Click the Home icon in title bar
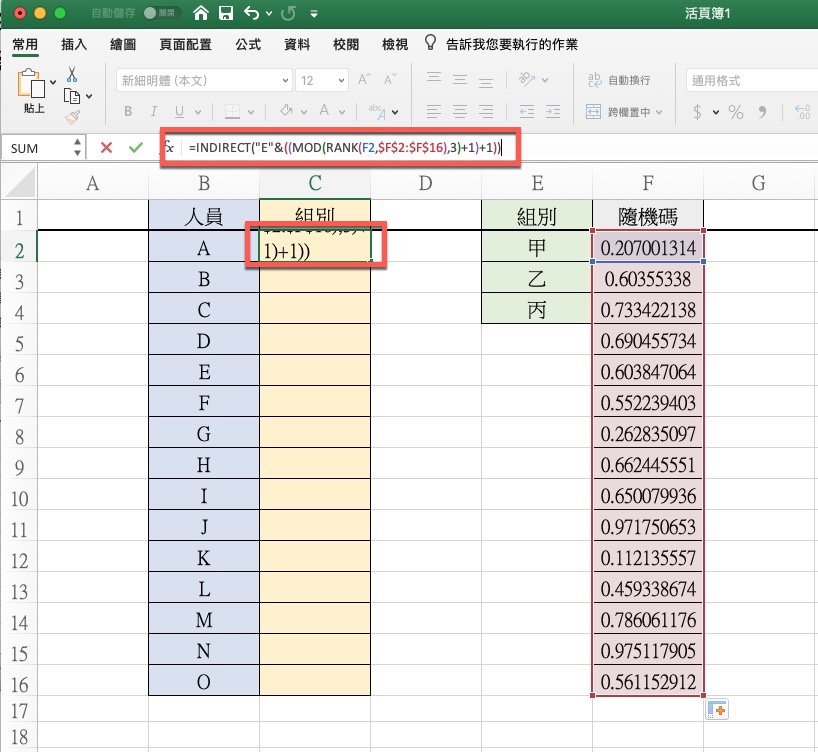The height and width of the screenshot is (752, 818). point(202,14)
